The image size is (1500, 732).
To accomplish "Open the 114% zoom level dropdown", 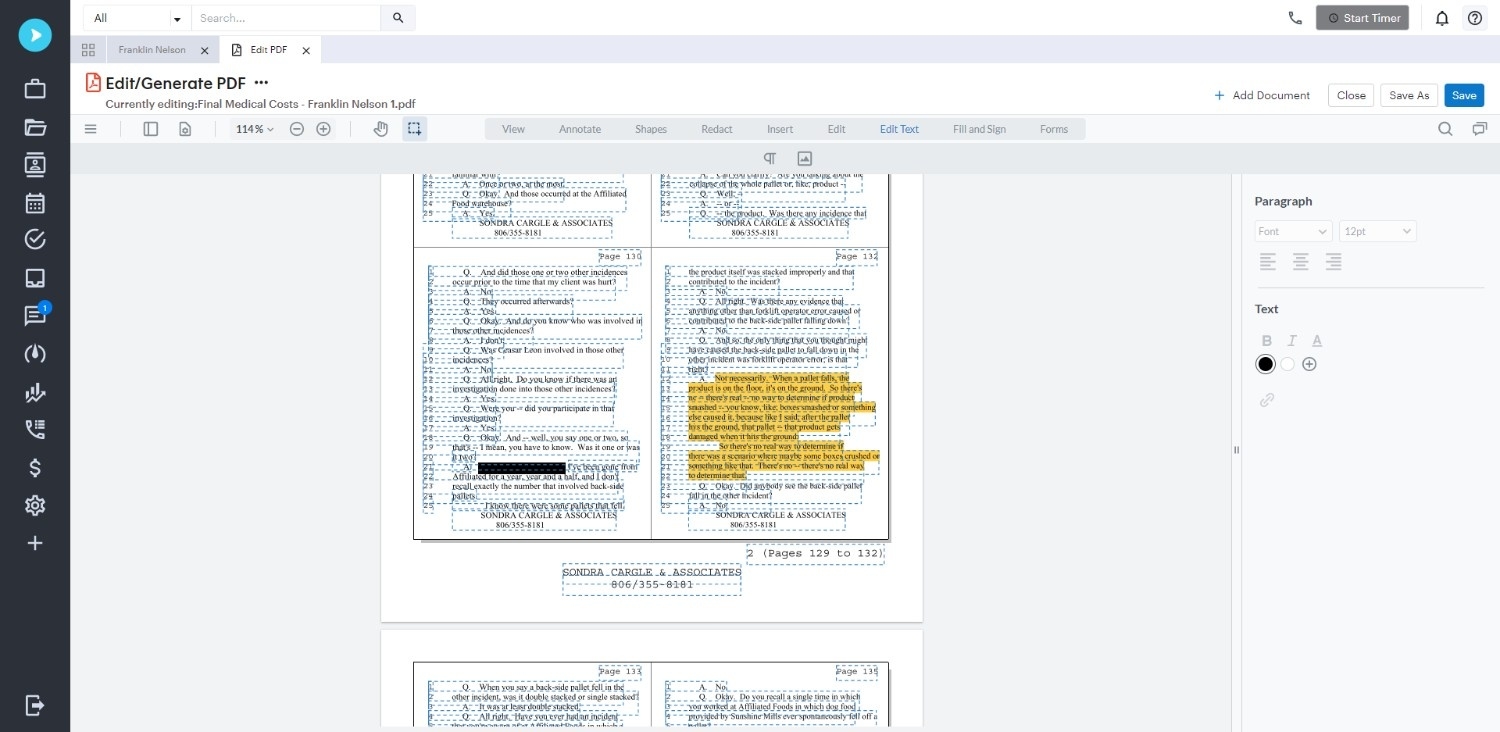I will point(254,129).
